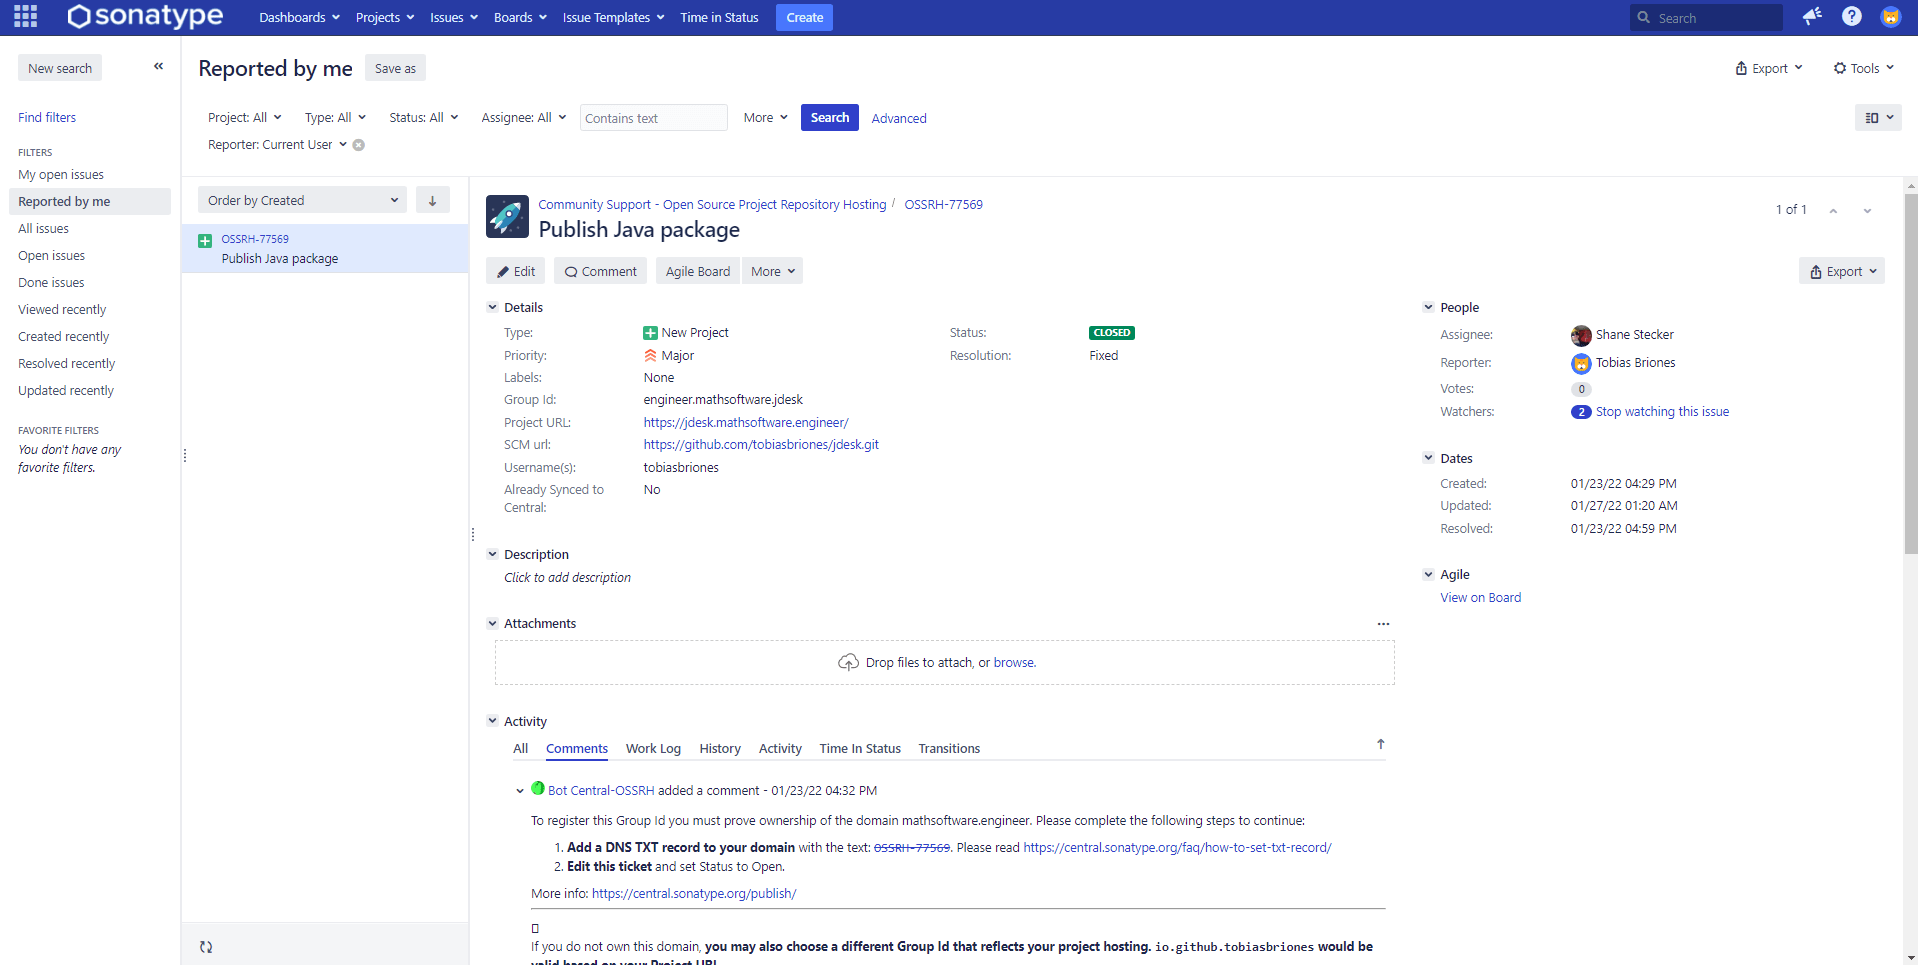Click the page vertical scrollbar
This screenshot has width=1918, height=965.
click(1911, 372)
